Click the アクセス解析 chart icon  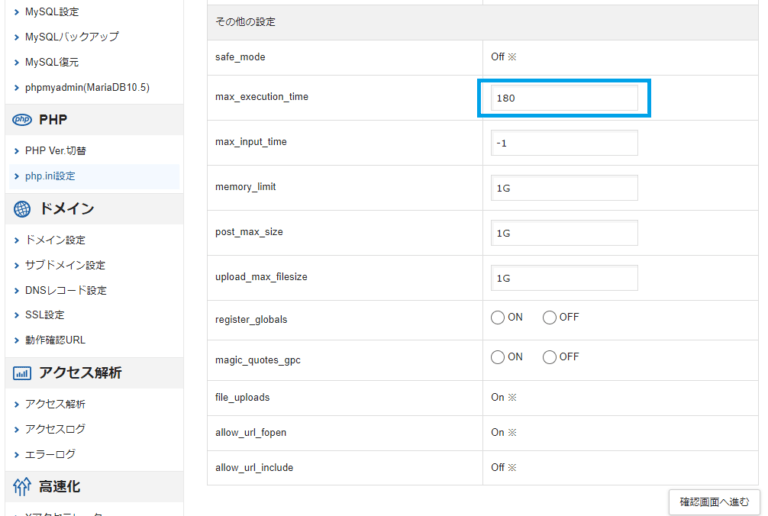(22, 373)
